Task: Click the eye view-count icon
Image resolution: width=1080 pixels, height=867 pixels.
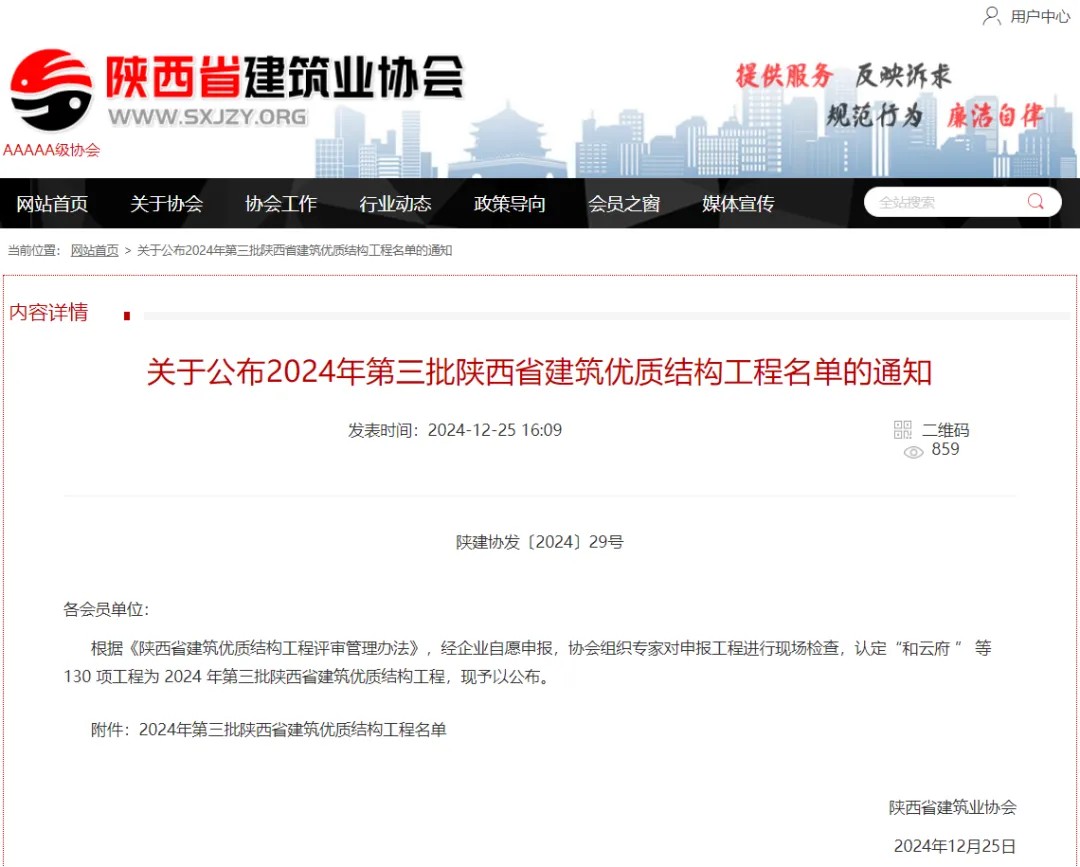Action: point(913,452)
